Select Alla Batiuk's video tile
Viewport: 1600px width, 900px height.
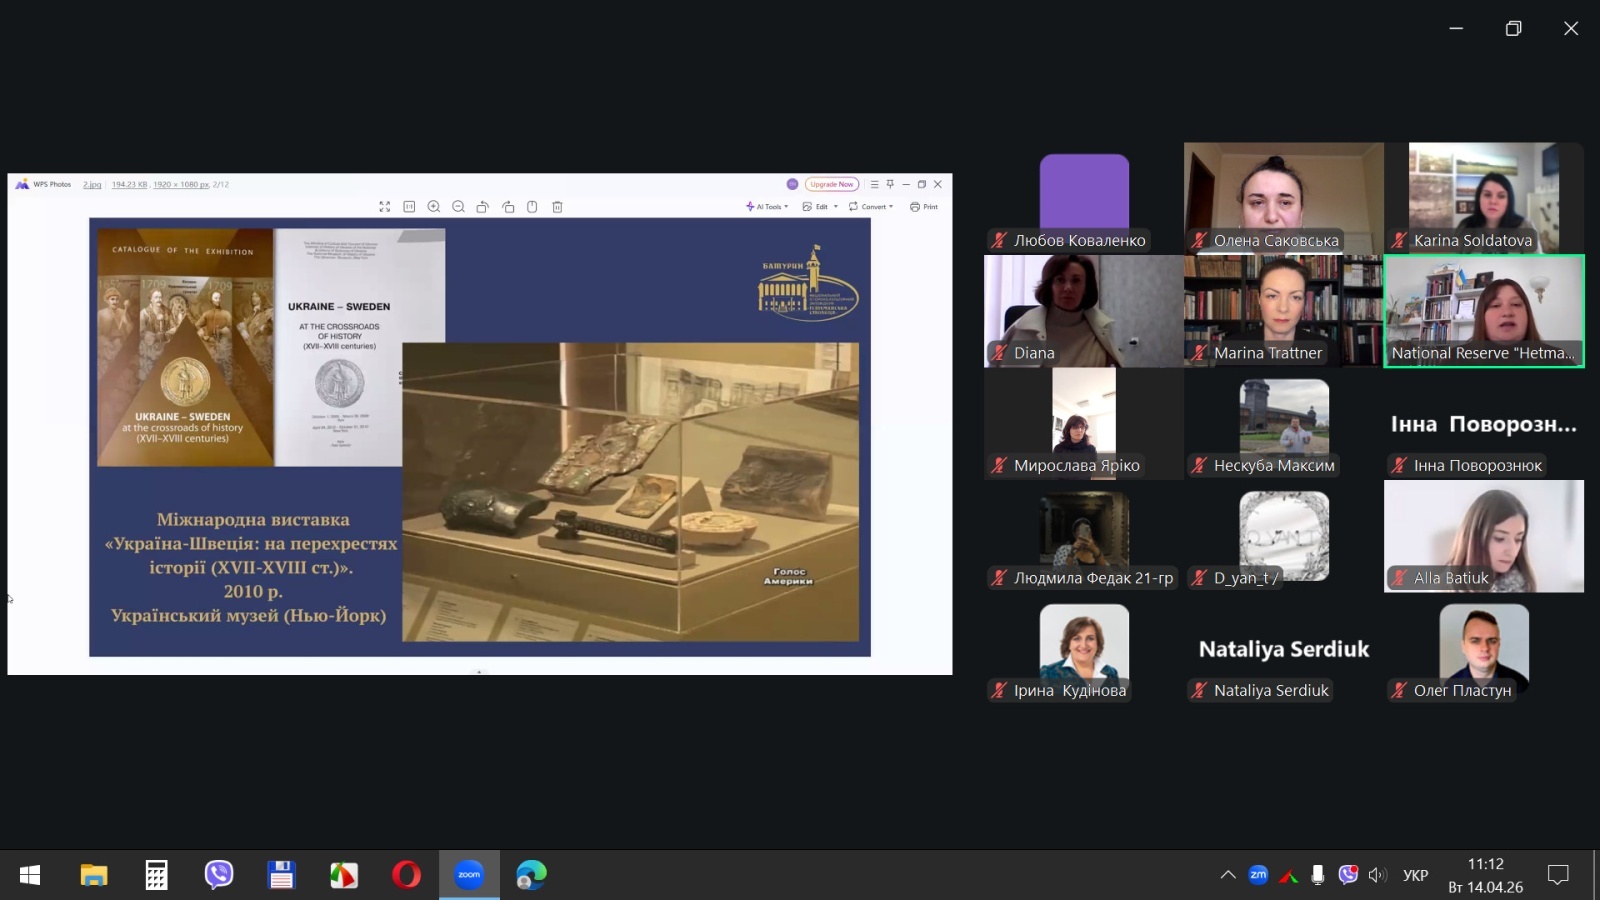point(1484,536)
